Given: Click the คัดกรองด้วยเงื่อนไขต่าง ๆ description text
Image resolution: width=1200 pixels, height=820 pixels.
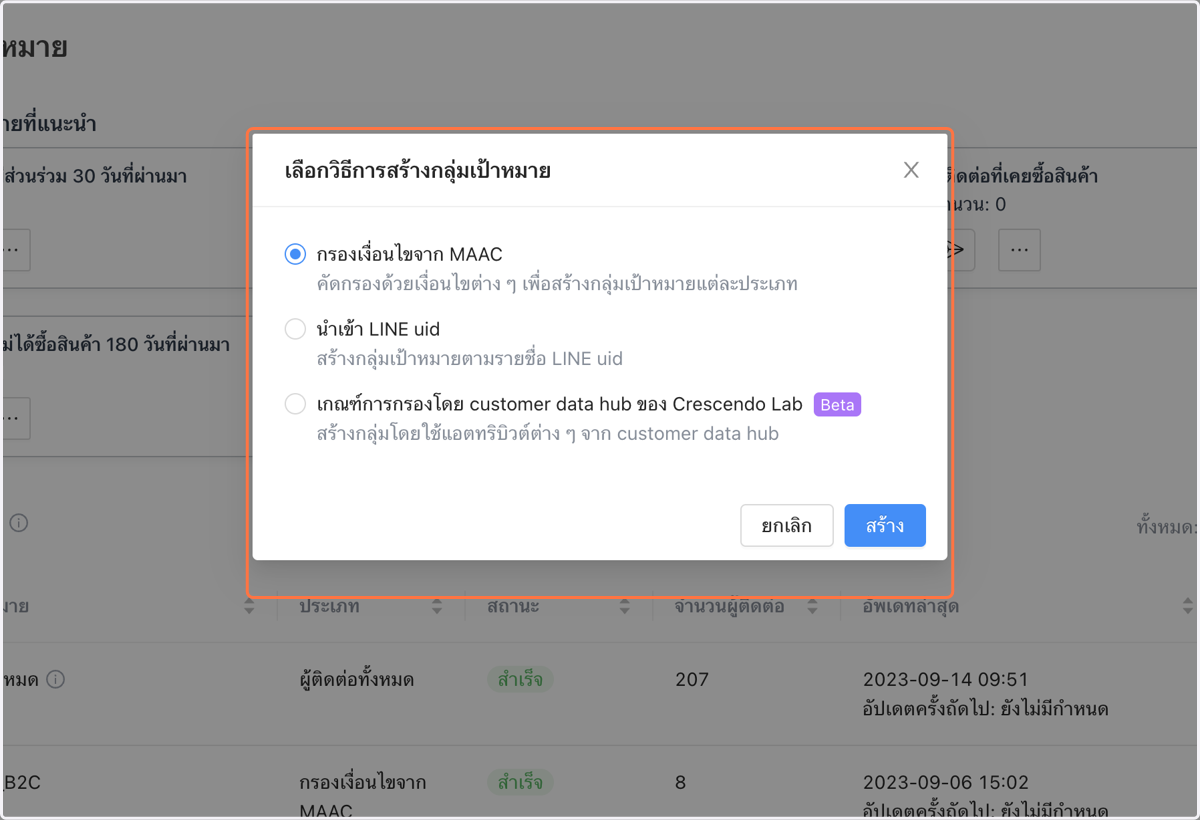Looking at the screenshot, I should coord(557,284).
